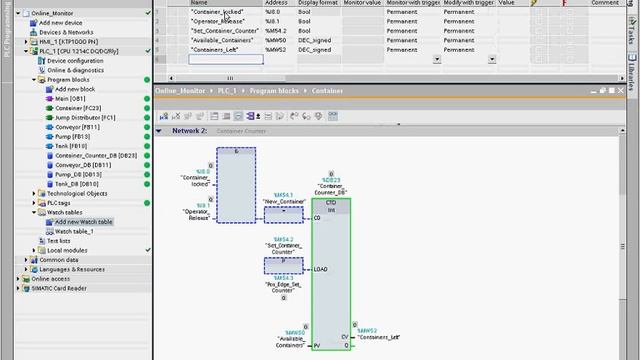Click the Tank [FB10] block icon

[x=49, y=146]
